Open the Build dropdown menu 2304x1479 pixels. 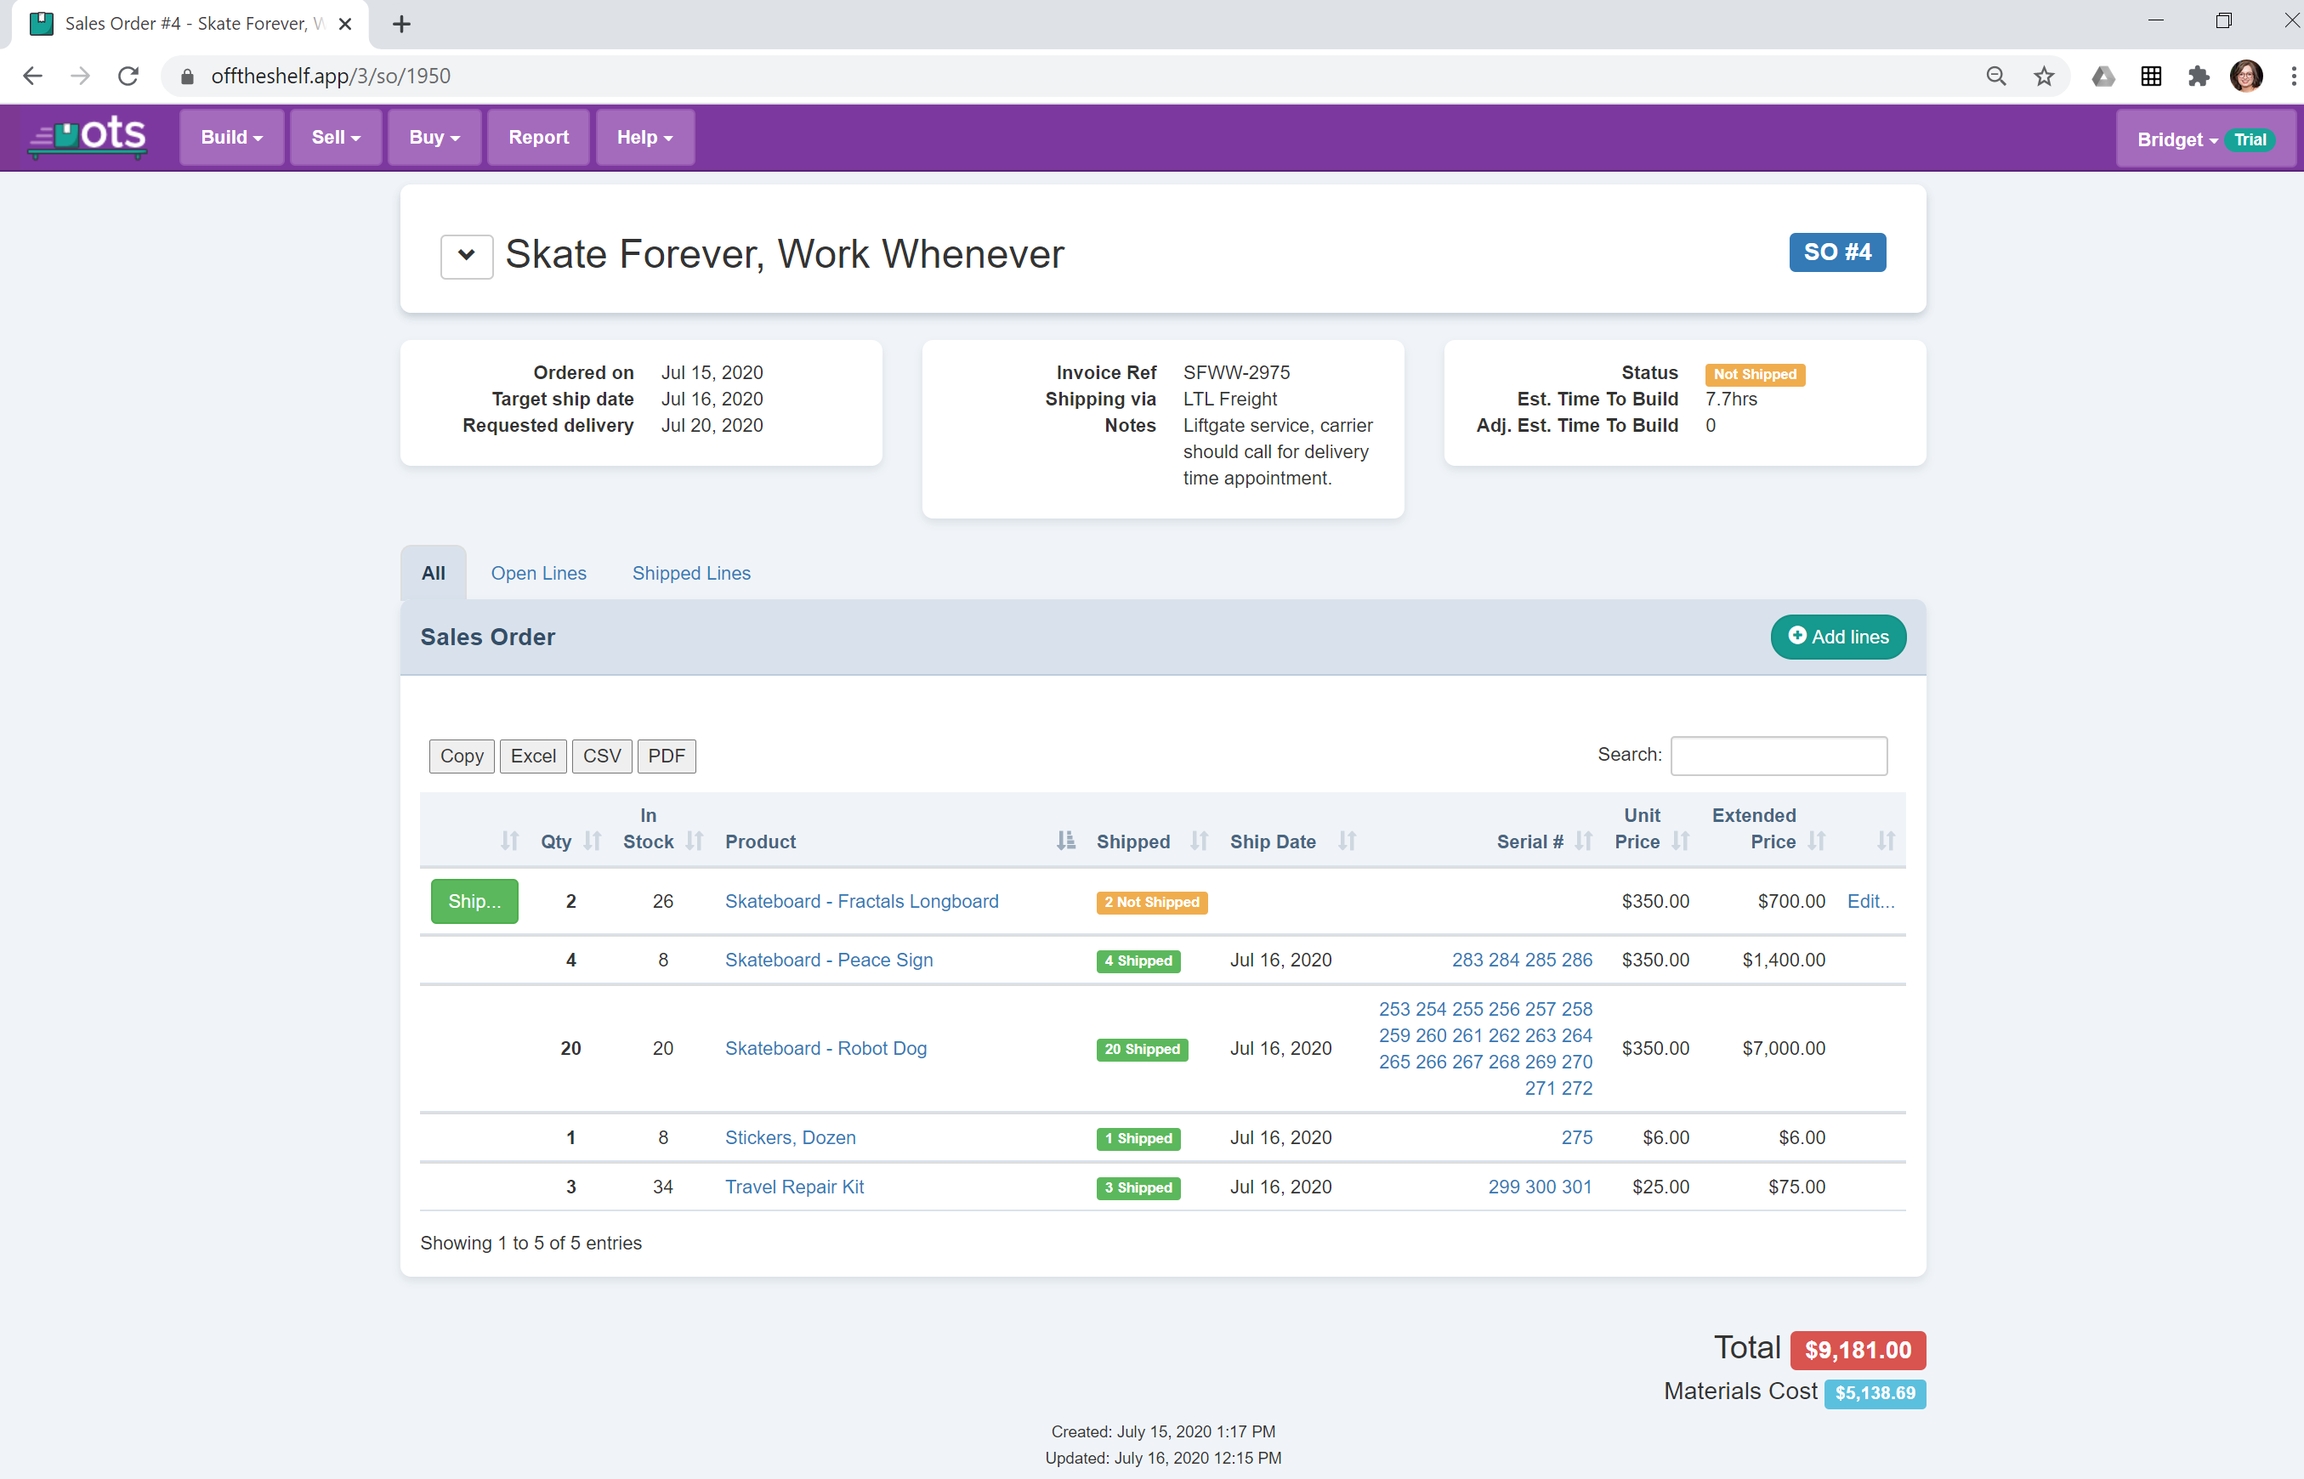231,137
